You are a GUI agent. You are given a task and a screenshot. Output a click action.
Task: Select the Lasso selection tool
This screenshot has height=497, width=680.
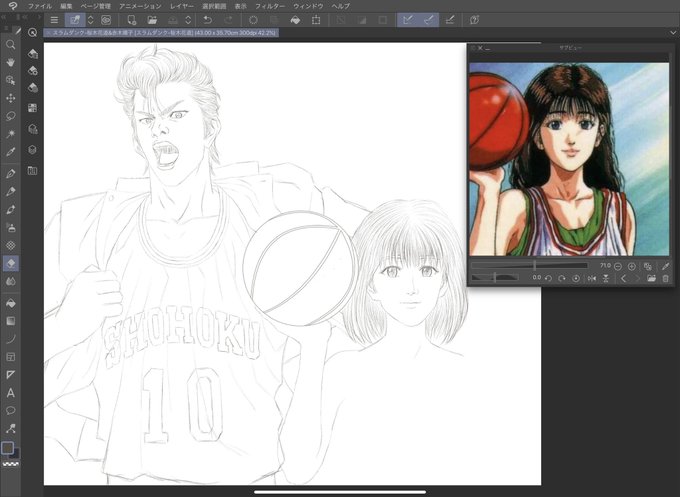pyautogui.click(x=10, y=116)
